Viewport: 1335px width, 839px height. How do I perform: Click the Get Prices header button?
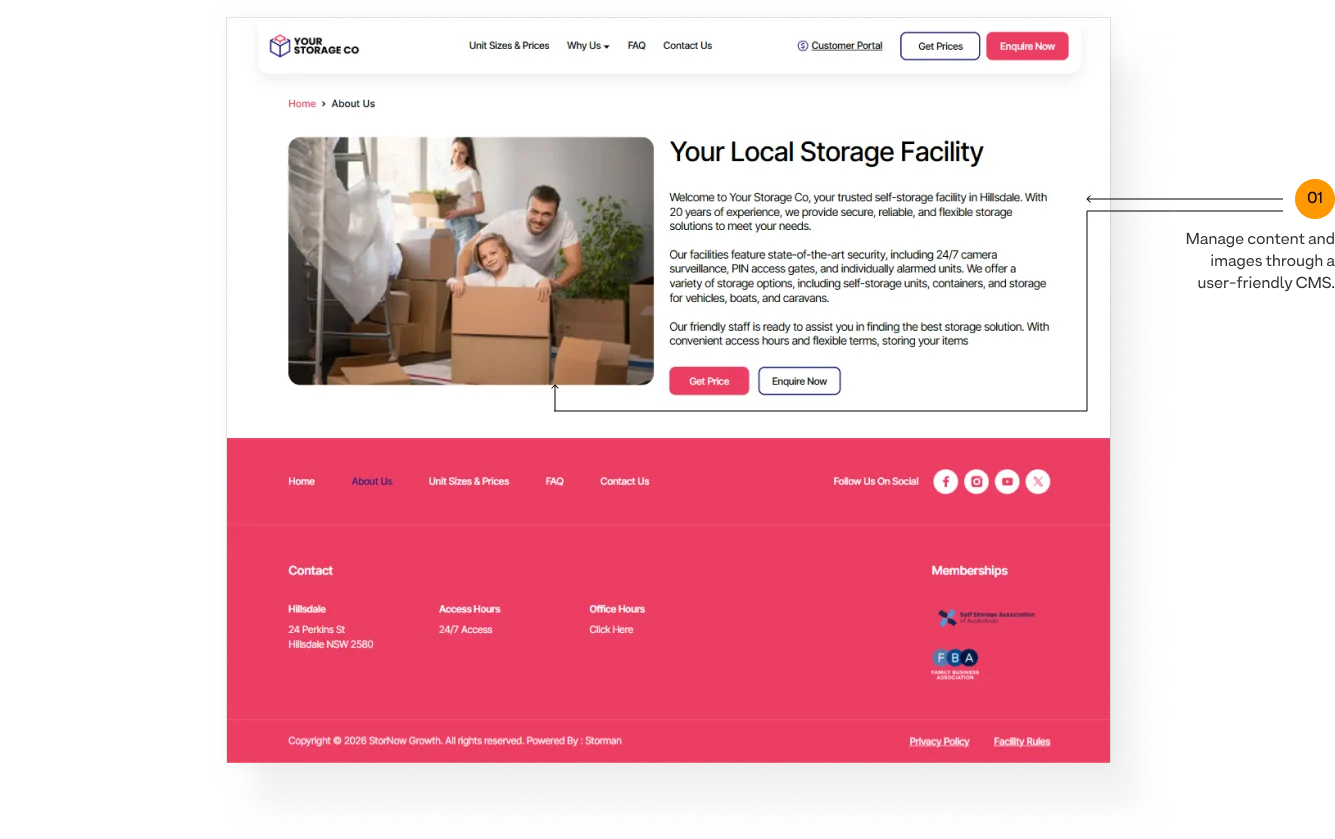pos(940,46)
